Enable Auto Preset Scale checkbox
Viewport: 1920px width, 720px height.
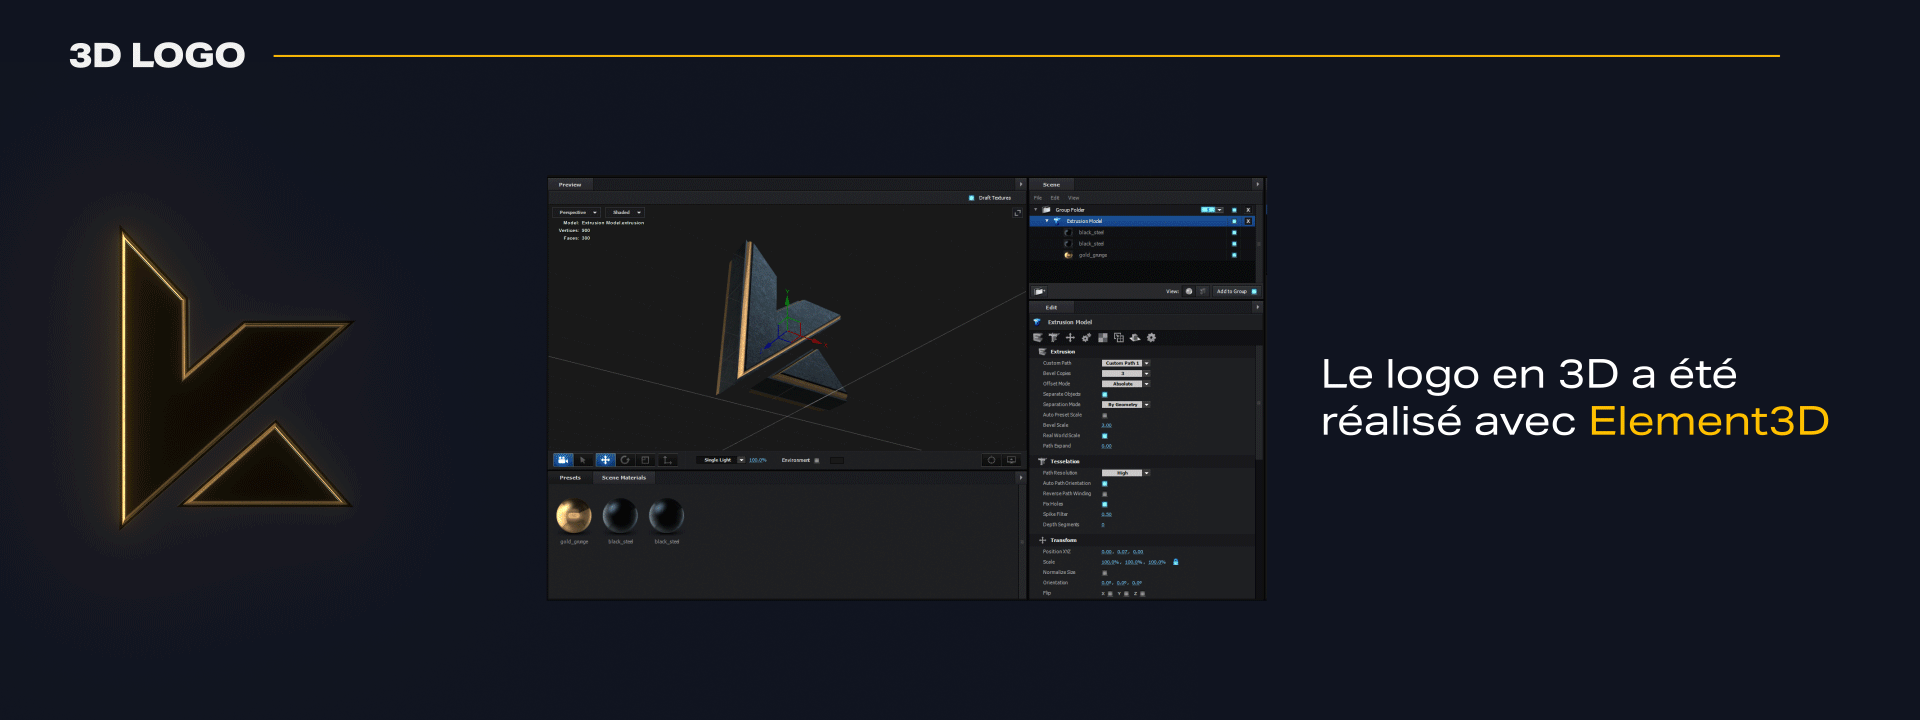tap(1104, 415)
